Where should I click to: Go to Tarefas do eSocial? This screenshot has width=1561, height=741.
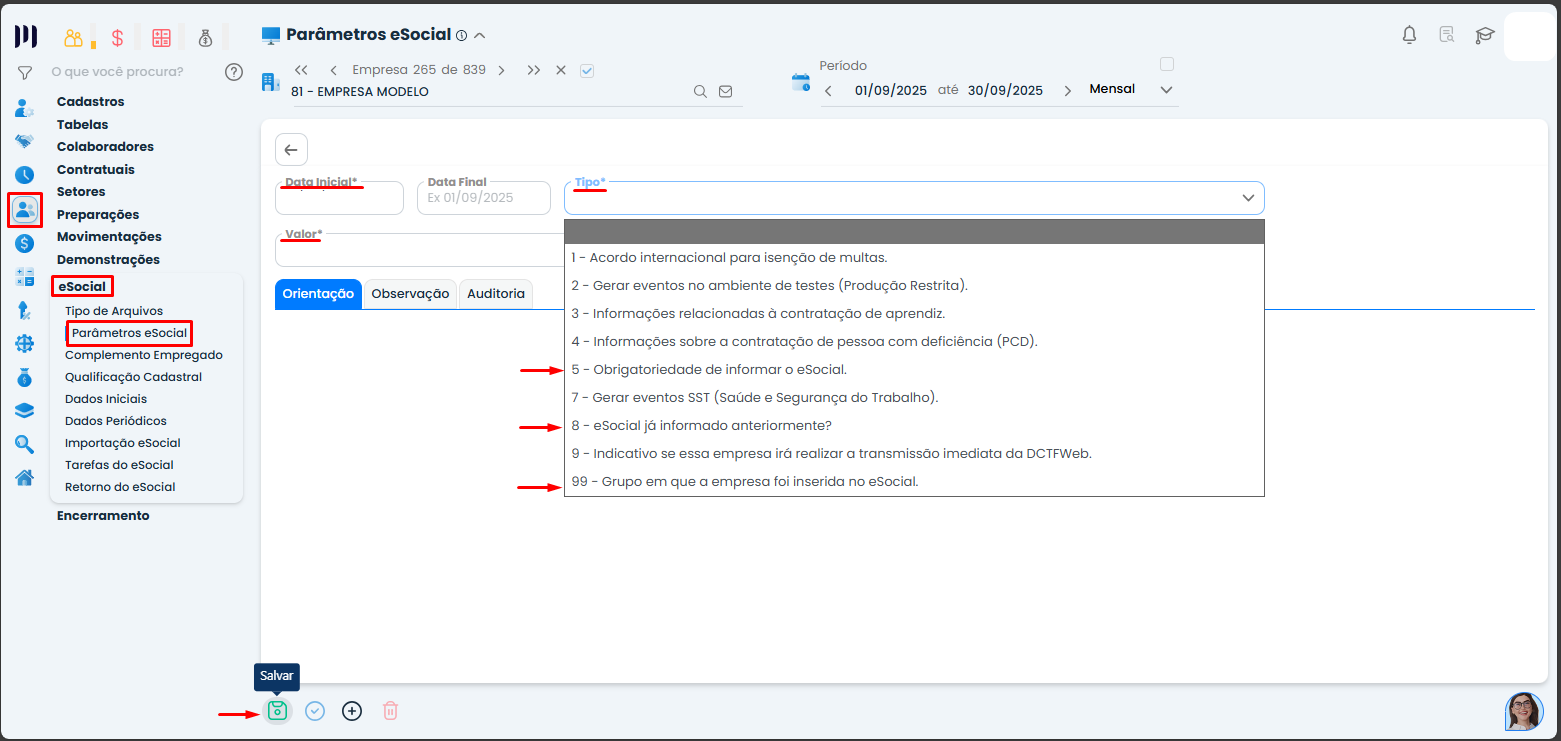click(119, 465)
